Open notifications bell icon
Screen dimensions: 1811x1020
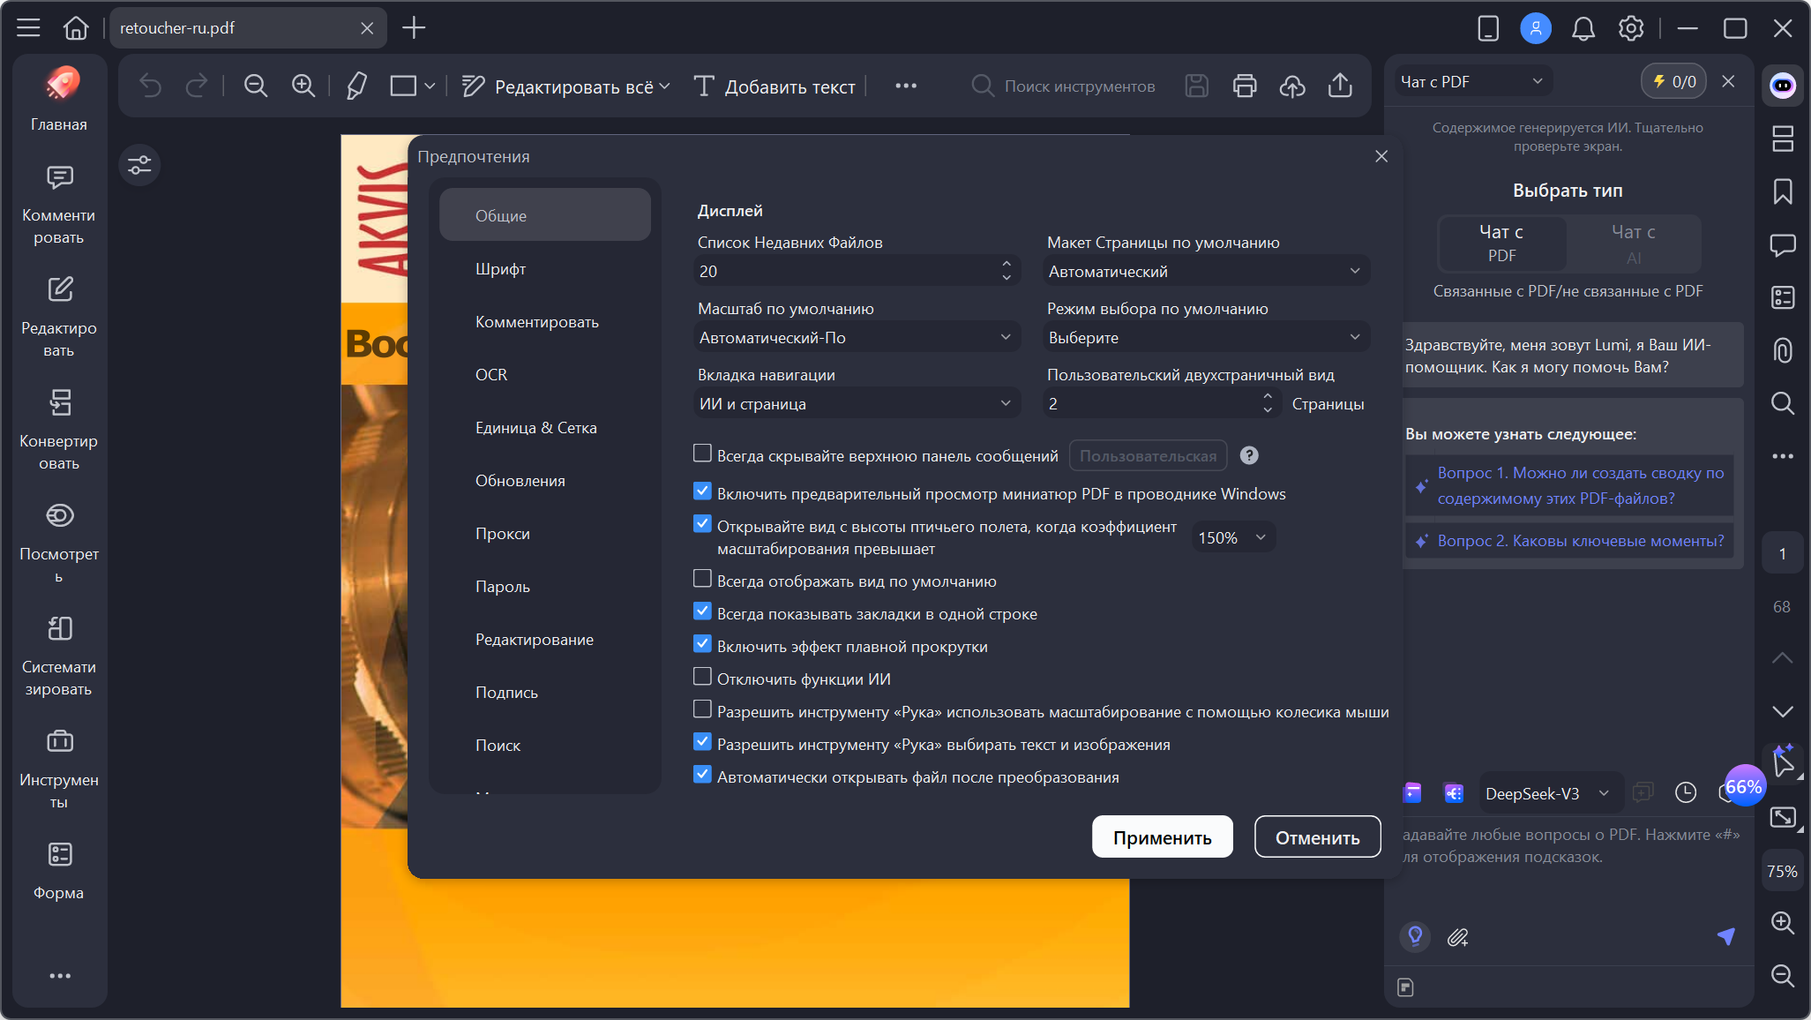pyautogui.click(x=1583, y=28)
